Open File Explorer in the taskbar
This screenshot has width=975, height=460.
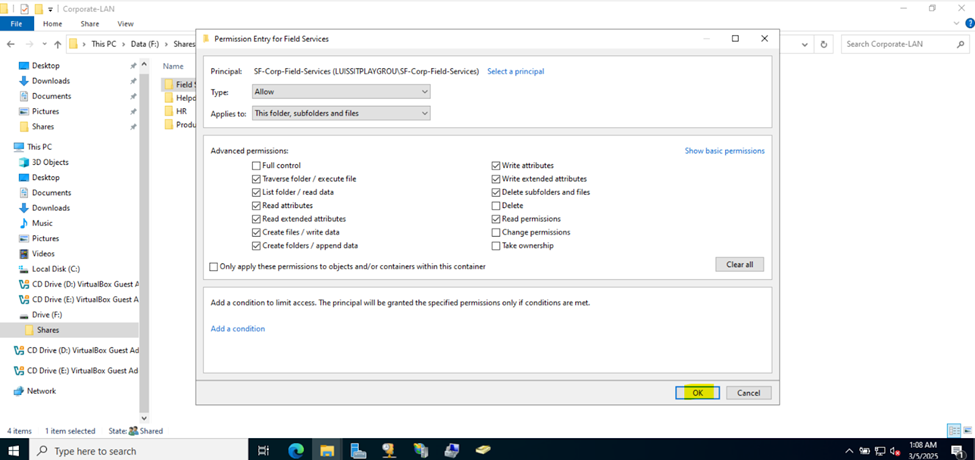326,451
